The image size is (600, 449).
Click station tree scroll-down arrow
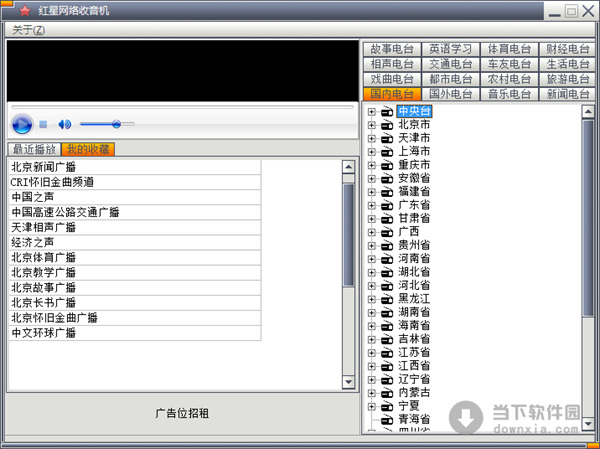(588, 423)
